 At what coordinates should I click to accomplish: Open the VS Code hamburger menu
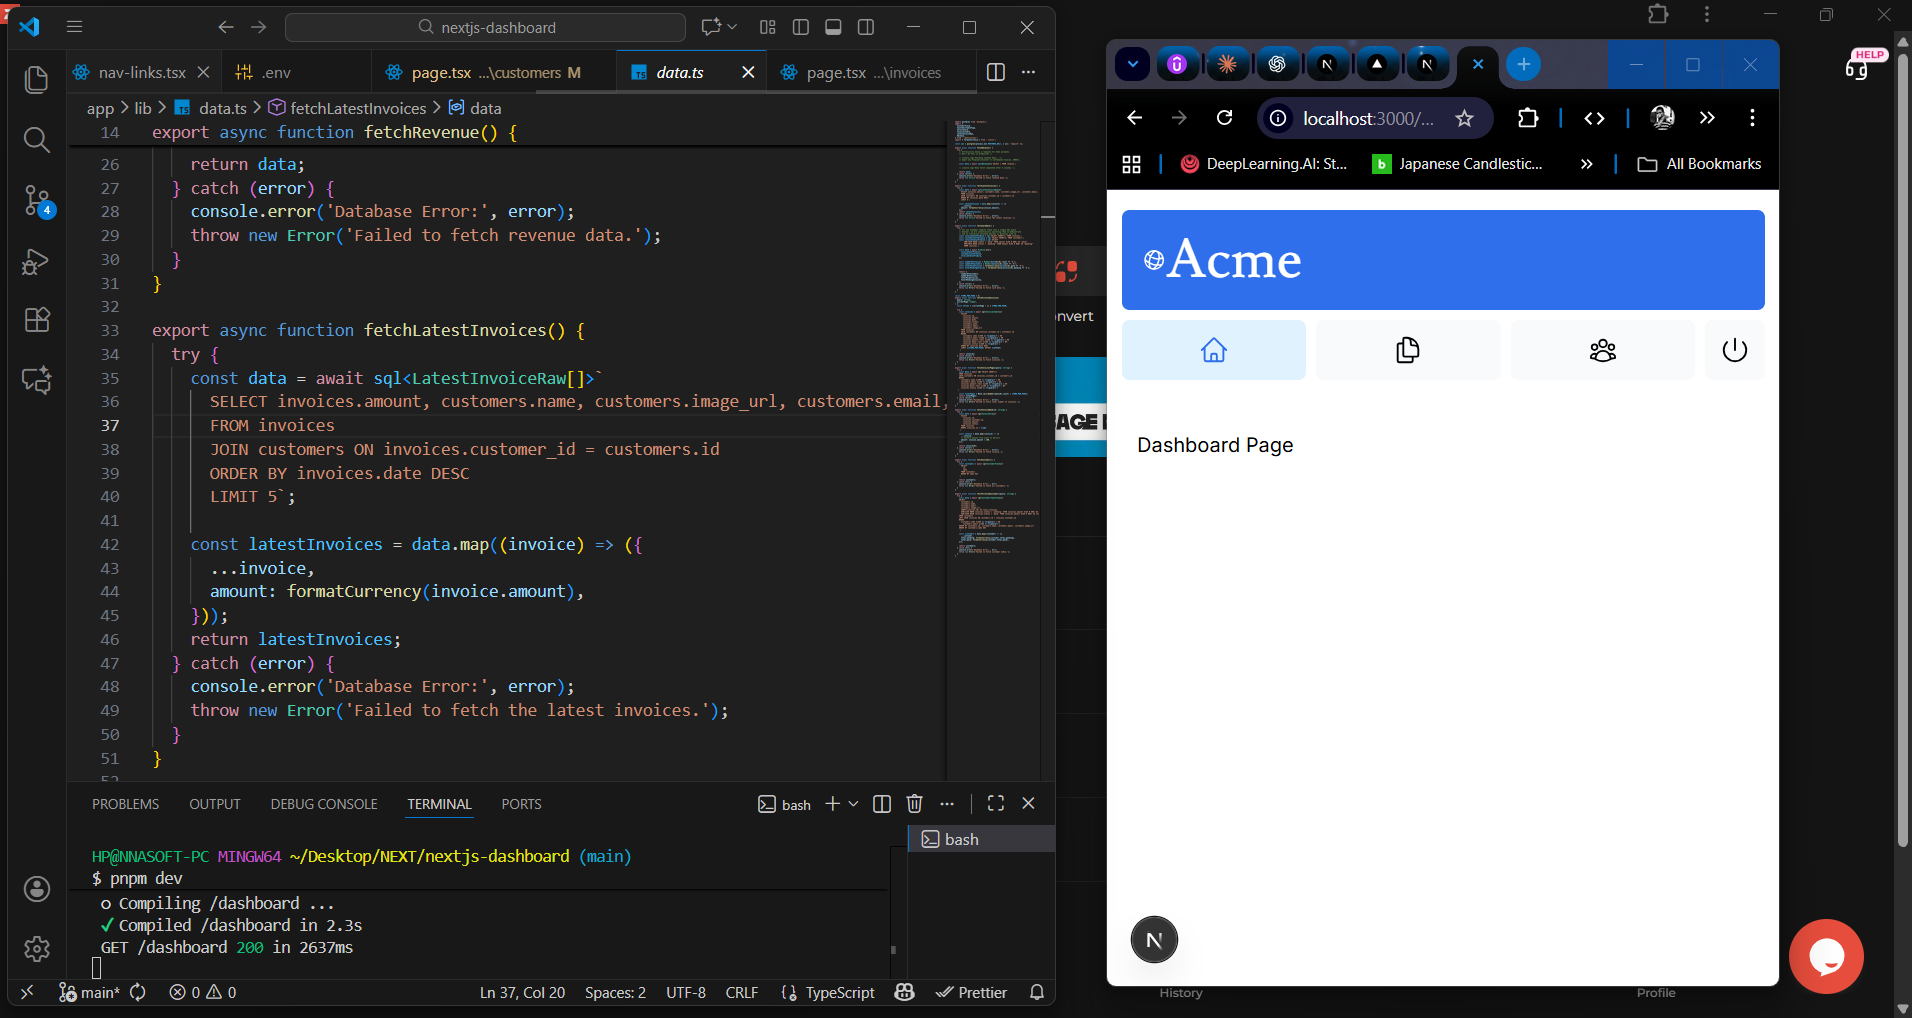(x=74, y=27)
